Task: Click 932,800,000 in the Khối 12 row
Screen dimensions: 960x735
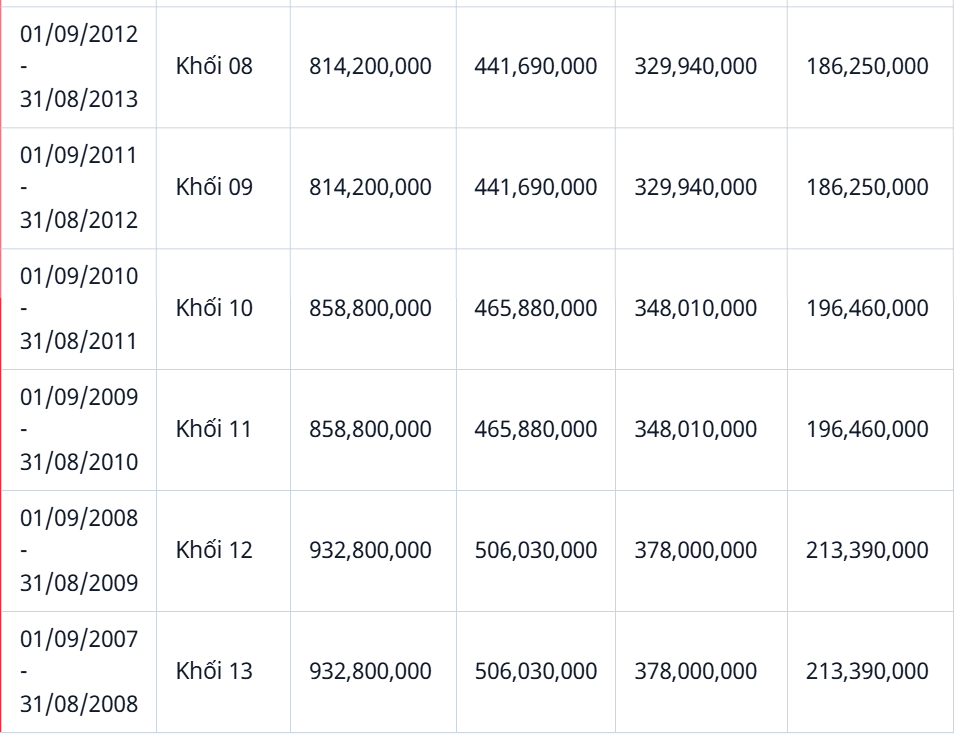Action: [x=371, y=550]
